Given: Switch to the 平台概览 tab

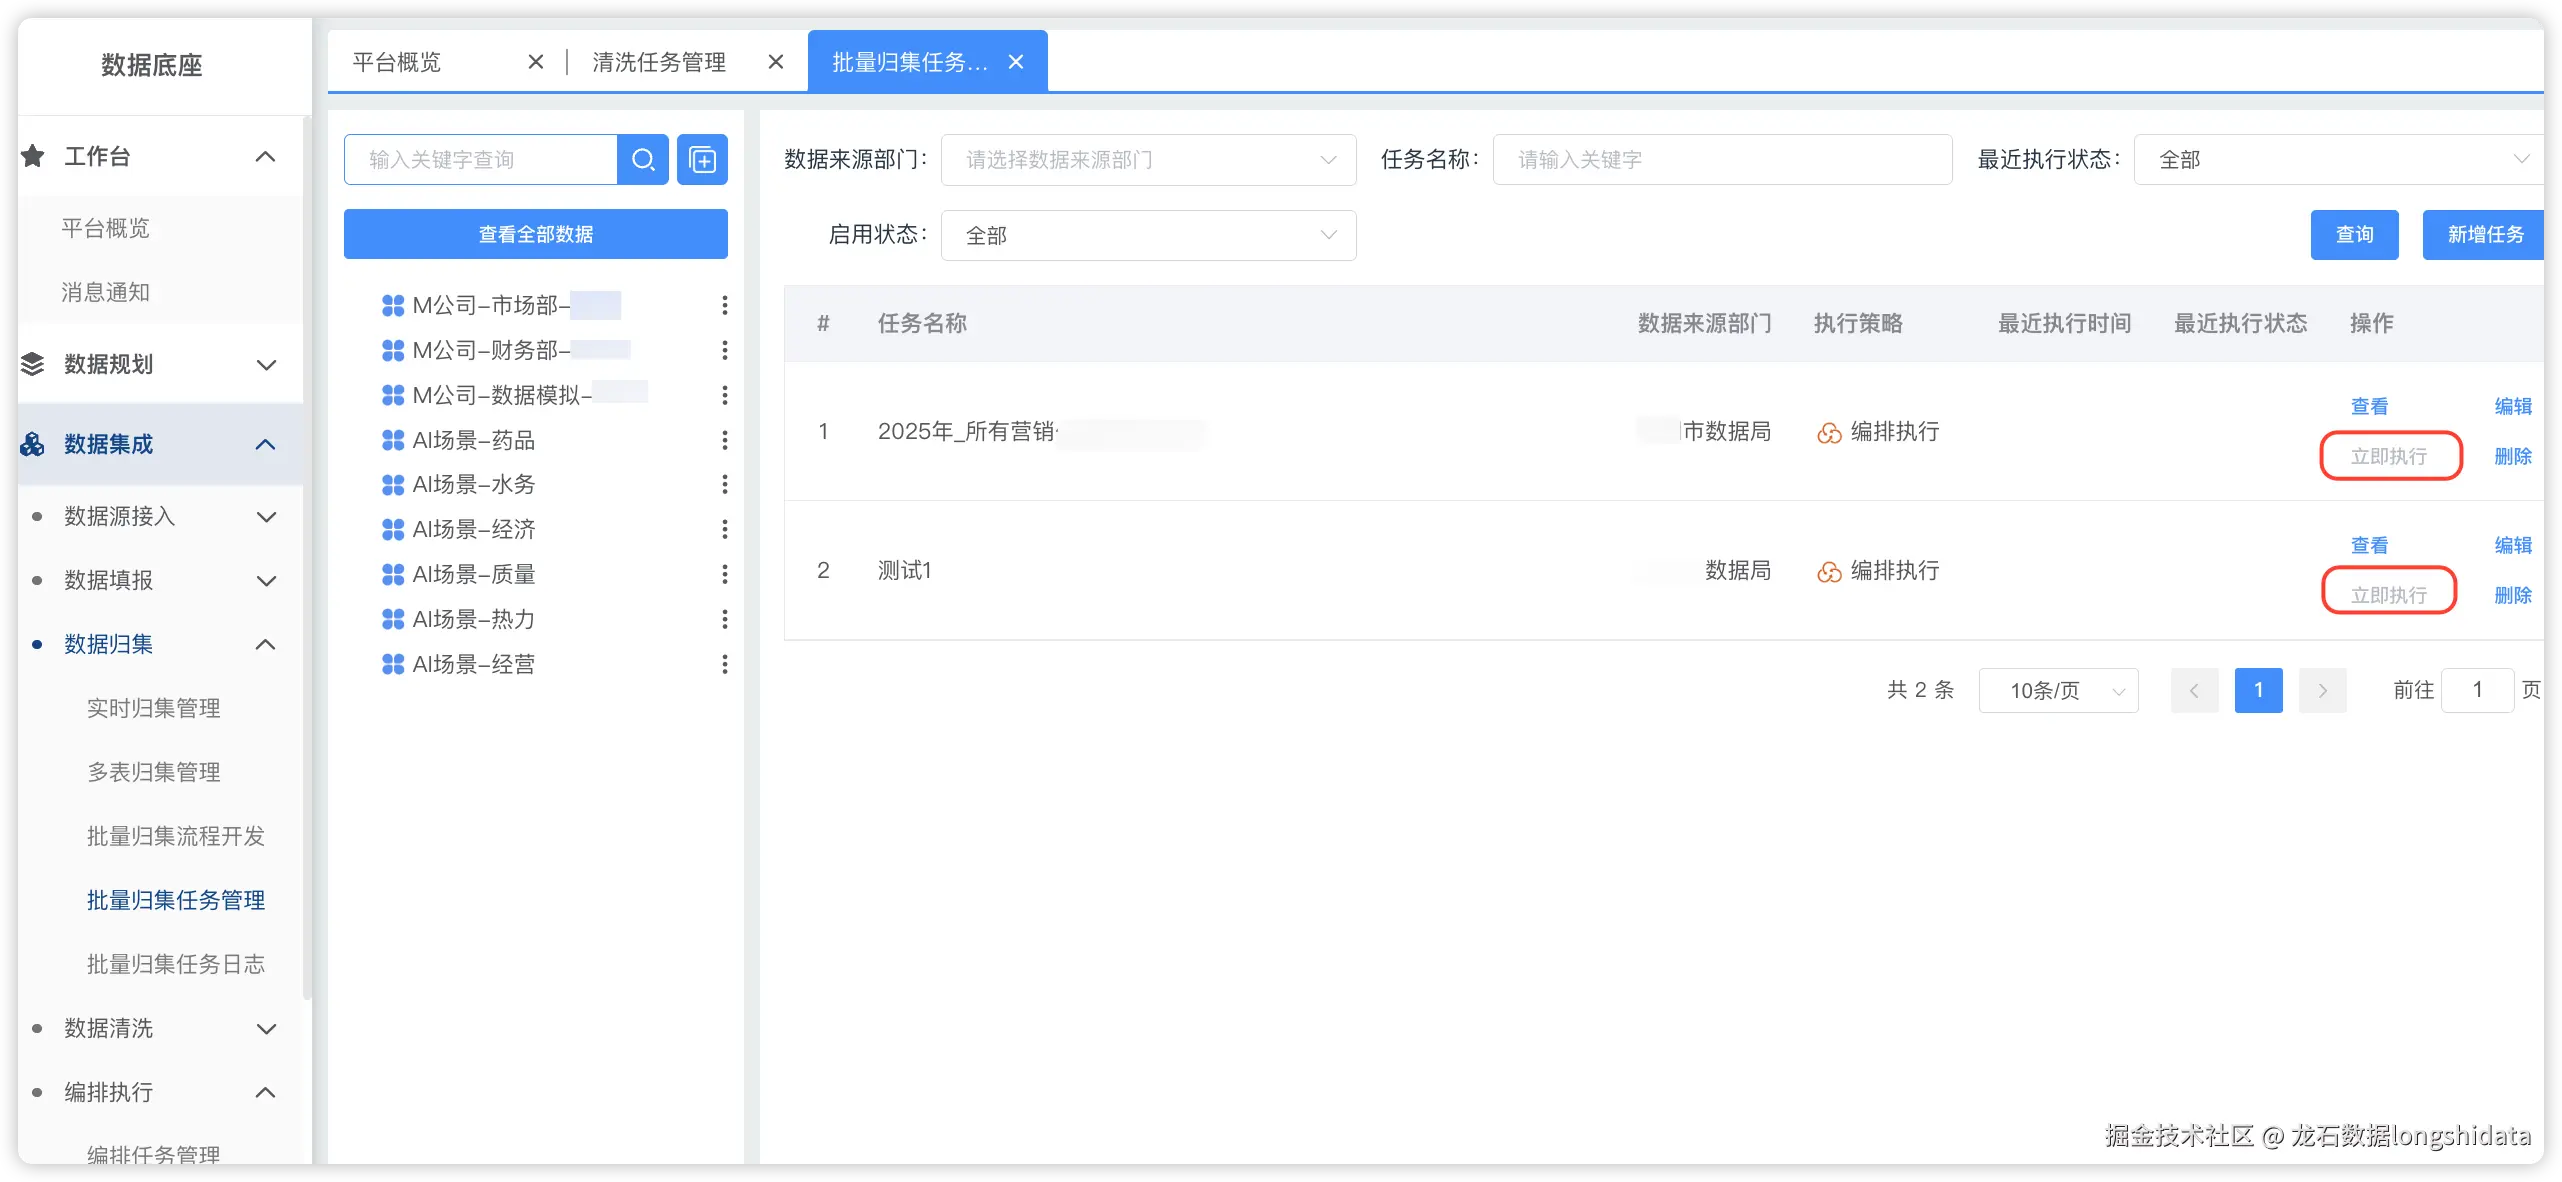Looking at the screenshot, I should click(x=398, y=62).
